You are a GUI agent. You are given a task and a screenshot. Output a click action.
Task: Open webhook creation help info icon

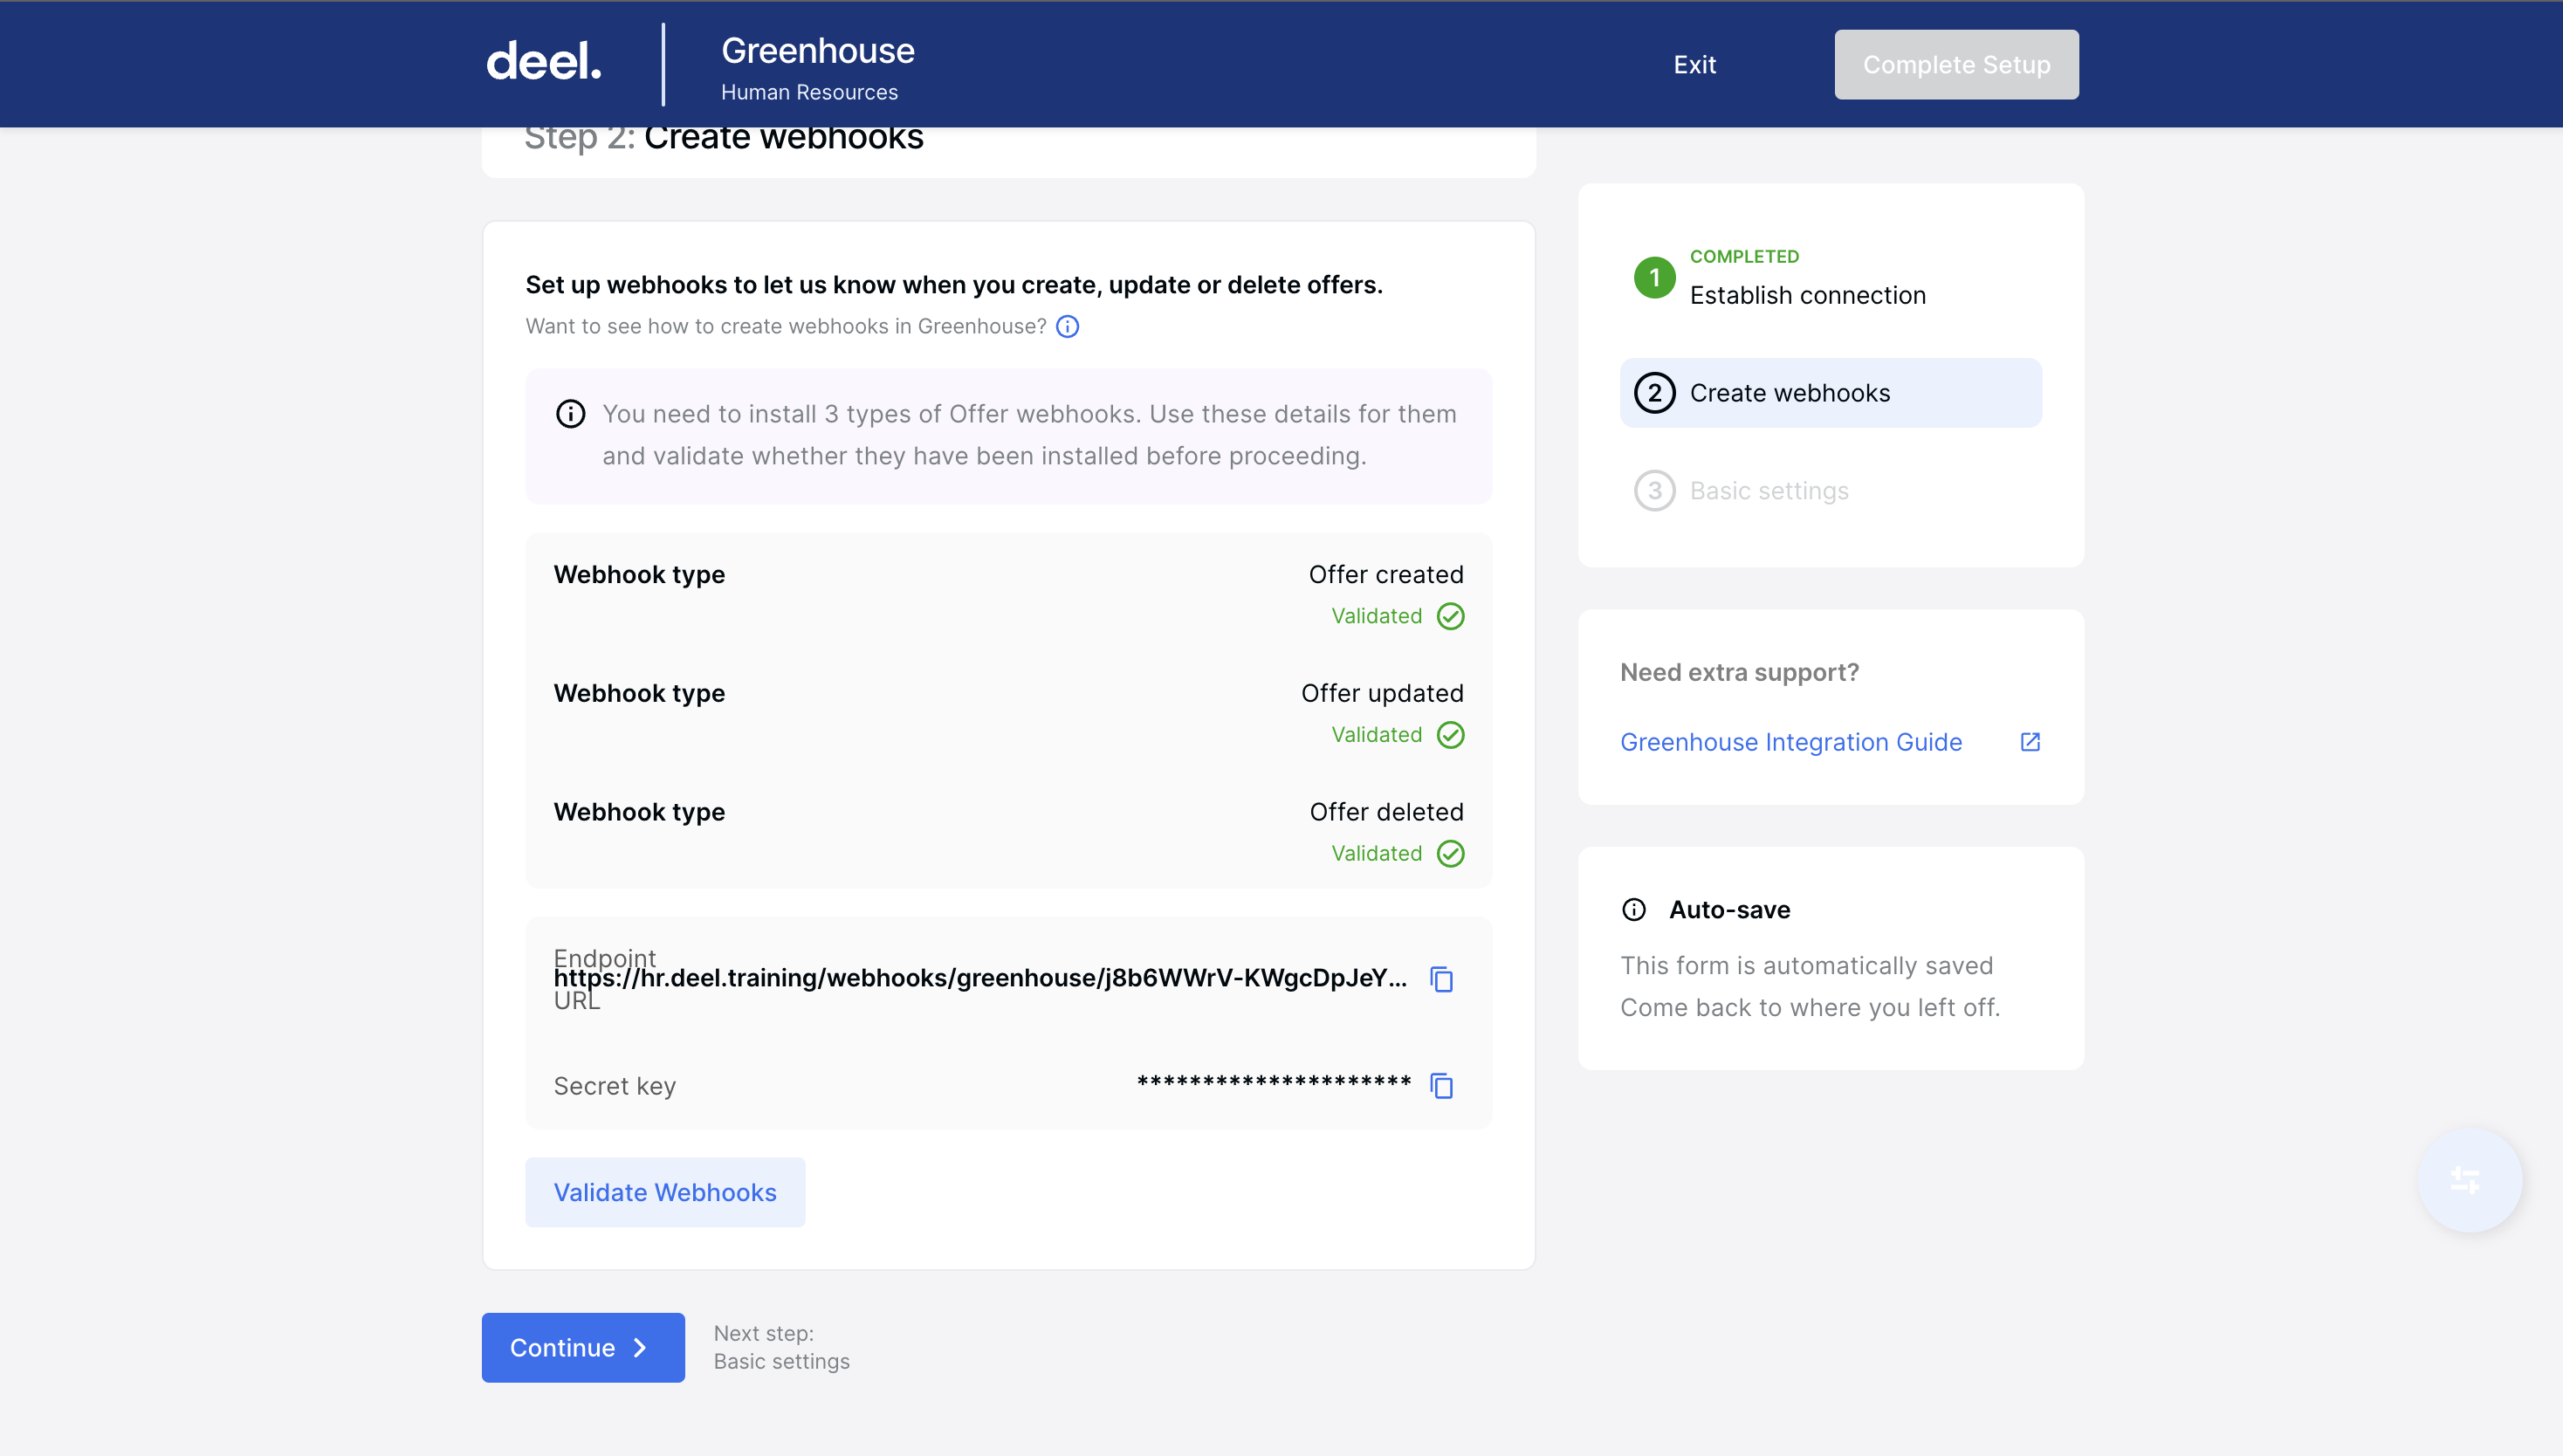click(x=1067, y=327)
